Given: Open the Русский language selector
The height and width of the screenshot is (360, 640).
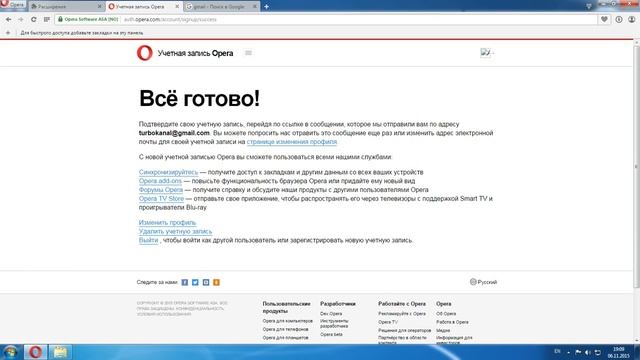Looking at the screenshot, I should (x=483, y=282).
